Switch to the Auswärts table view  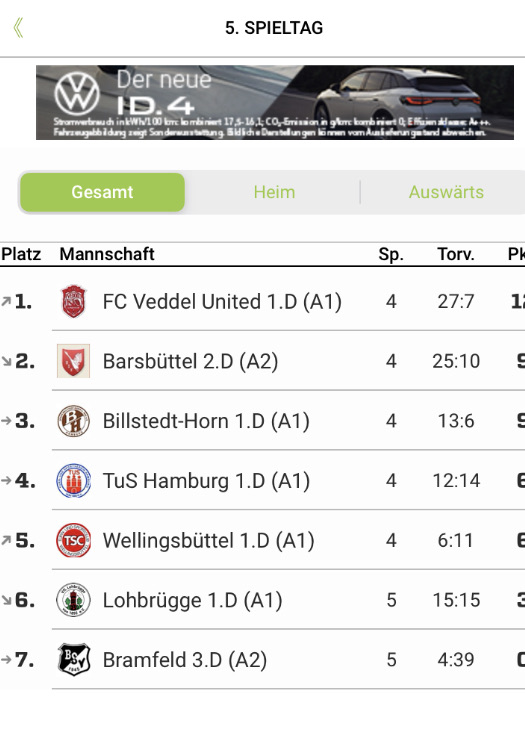[446, 192]
